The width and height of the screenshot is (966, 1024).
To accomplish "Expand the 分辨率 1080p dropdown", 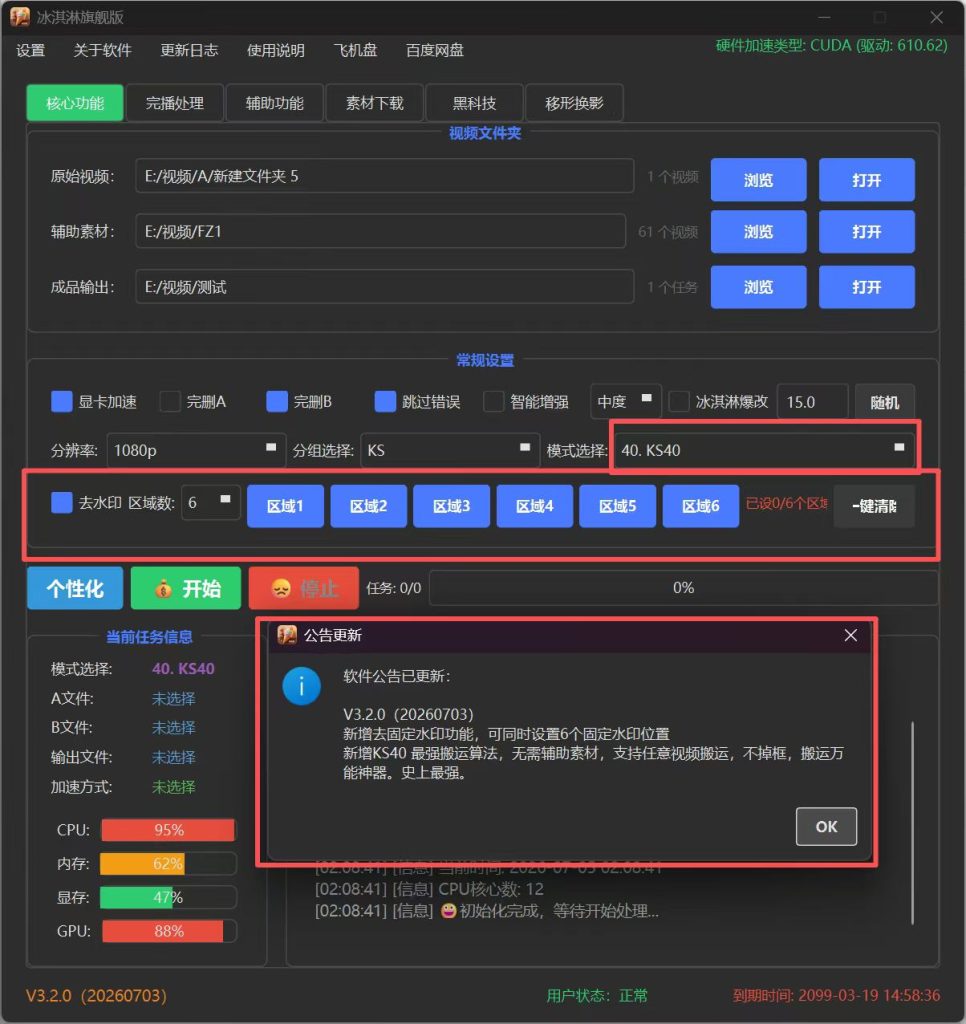I will point(196,450).
